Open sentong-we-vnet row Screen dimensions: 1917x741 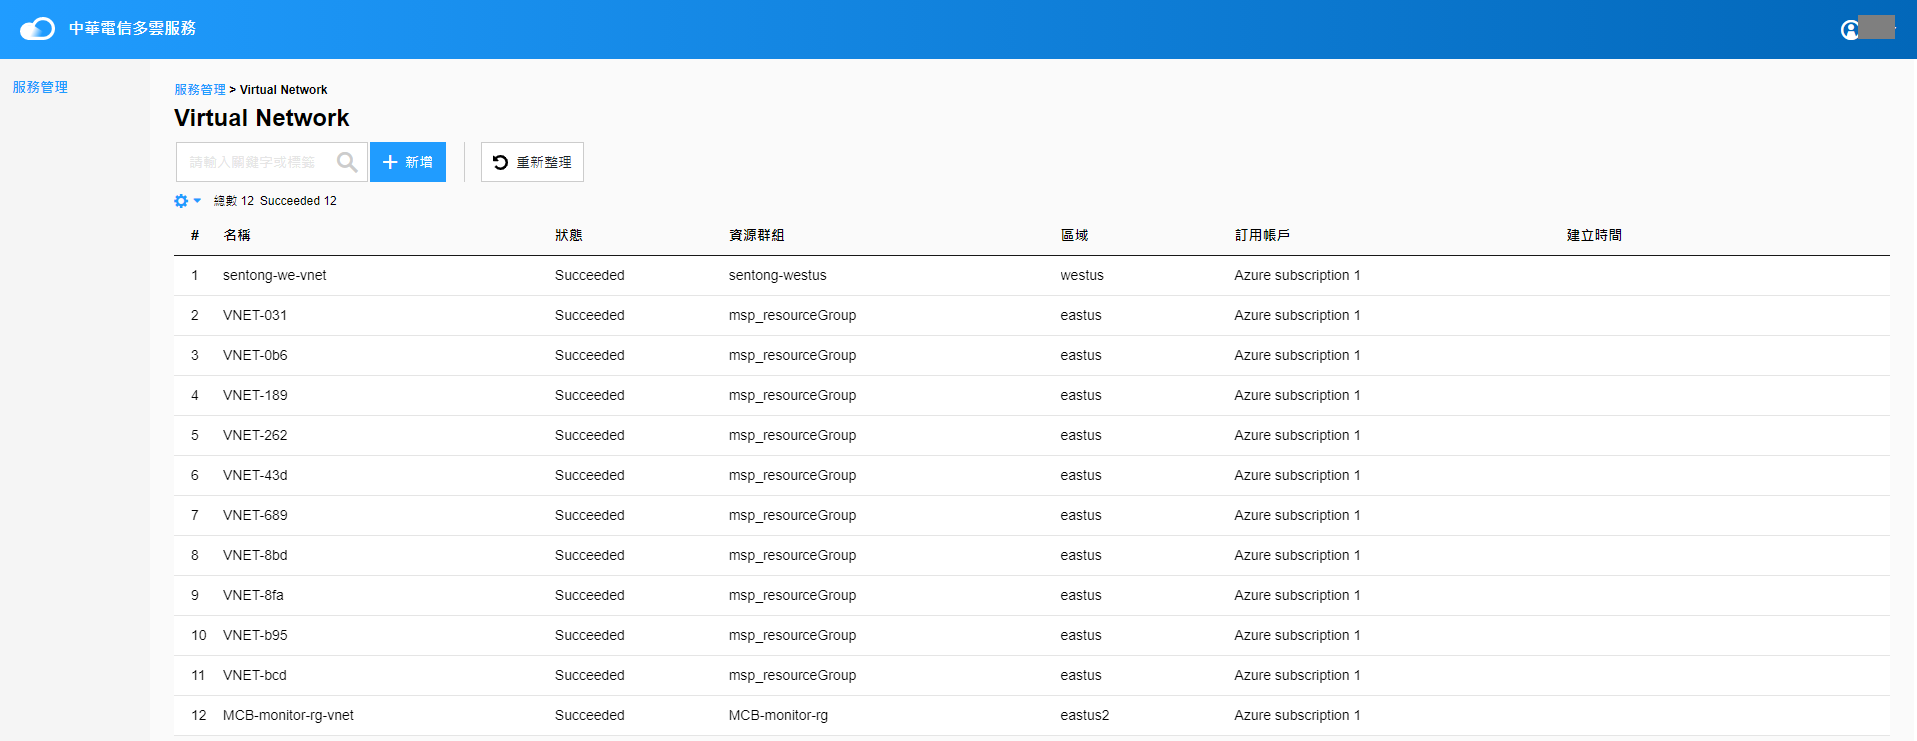click(x=1032, y=275)
